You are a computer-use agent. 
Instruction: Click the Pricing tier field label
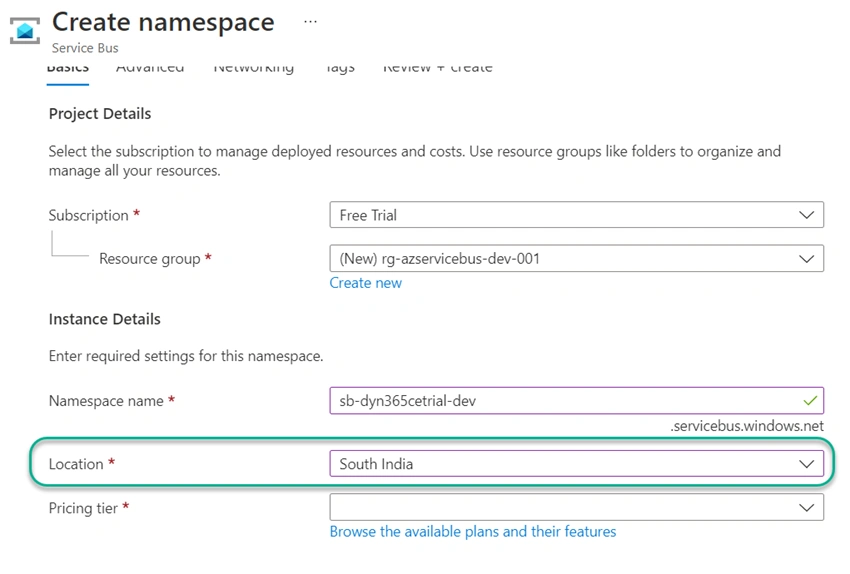83,508
